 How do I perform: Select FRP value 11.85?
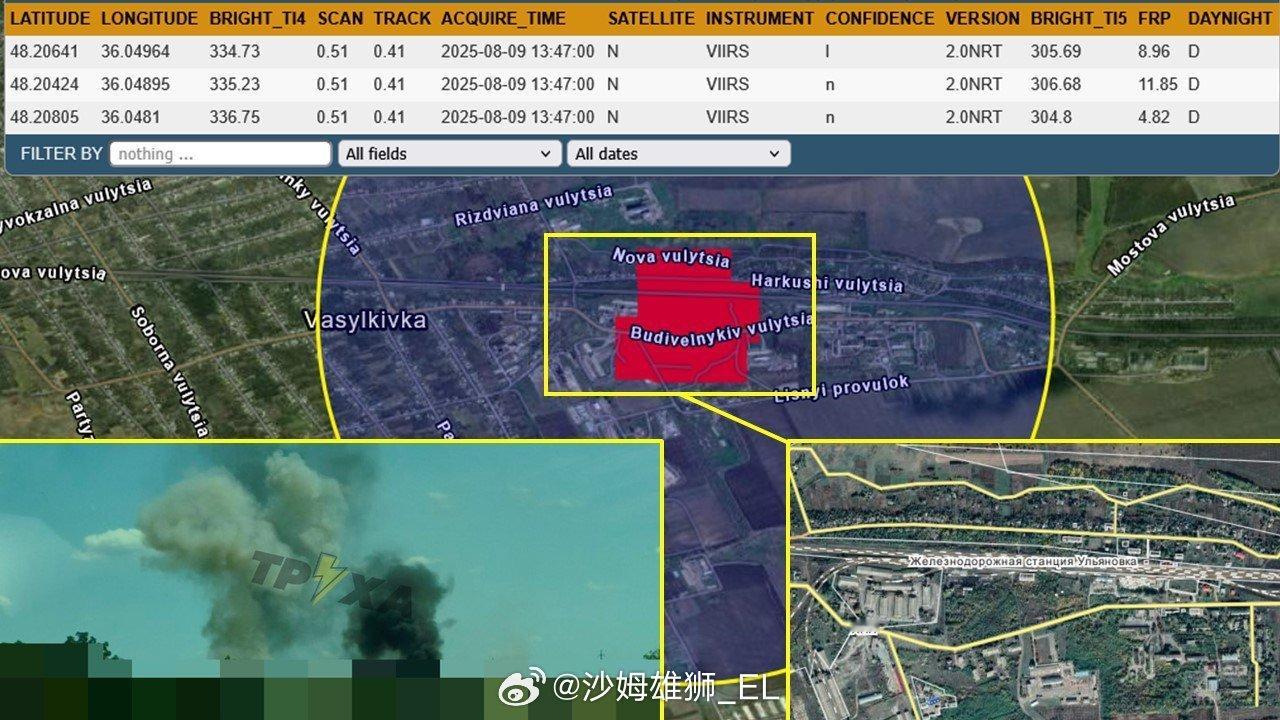point(1158,84)
